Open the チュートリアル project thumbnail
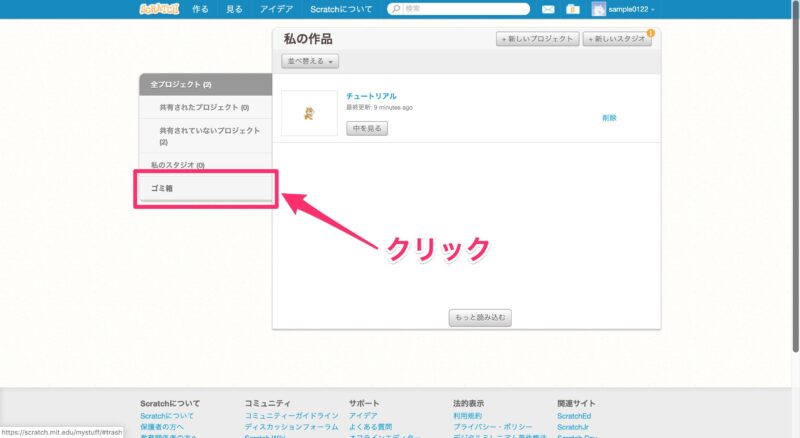 [x=309, y=113]
